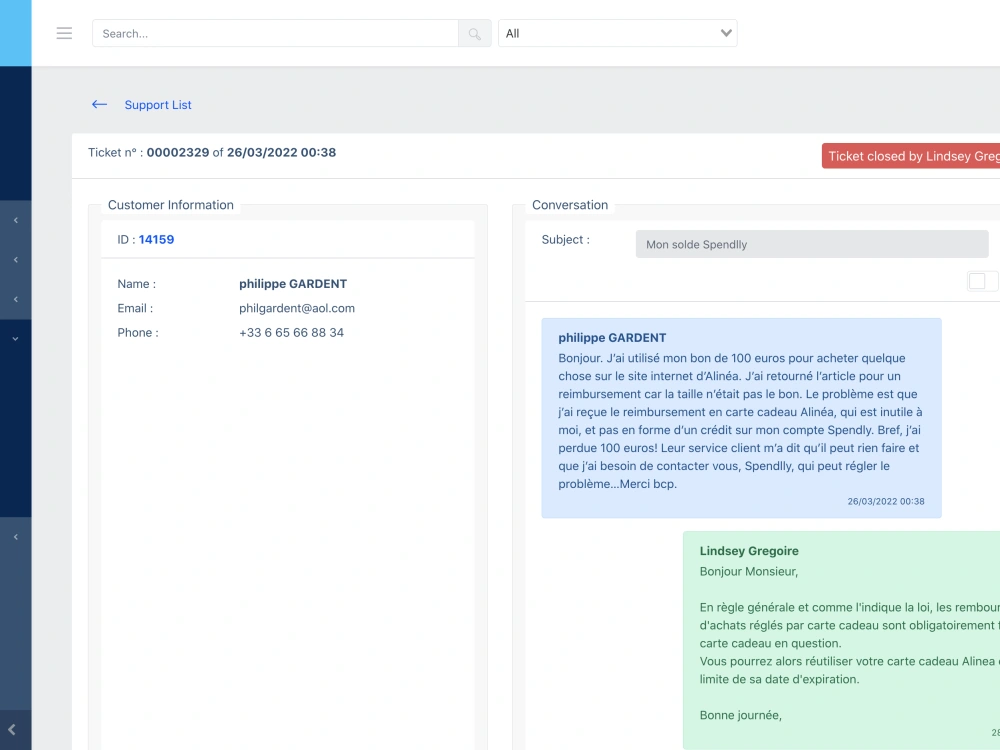
Task: Open customer ID 14159 link
Action: [156, 239]
